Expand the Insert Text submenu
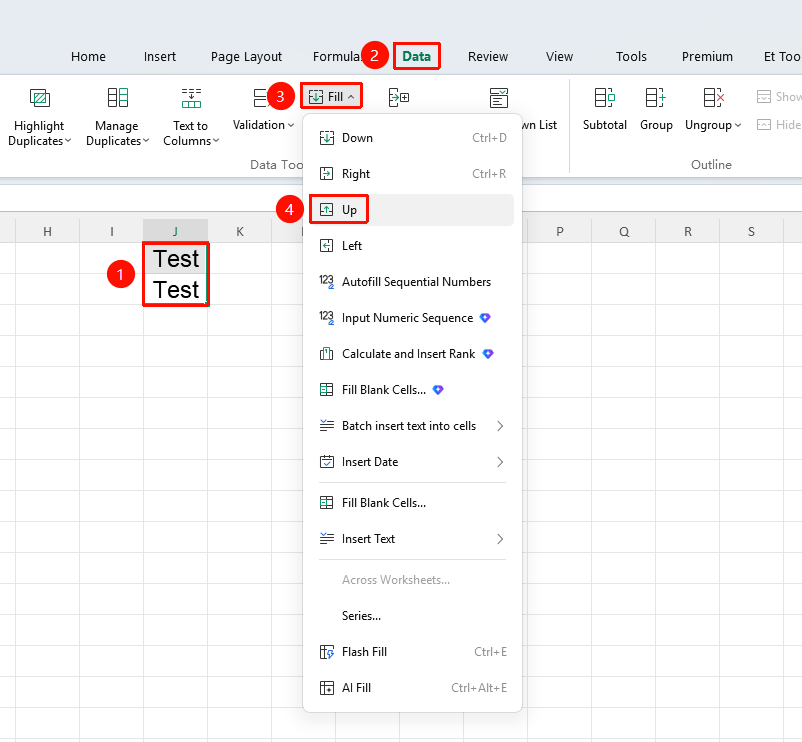Screen dimensions: 802x742 [x=412, y=539]
